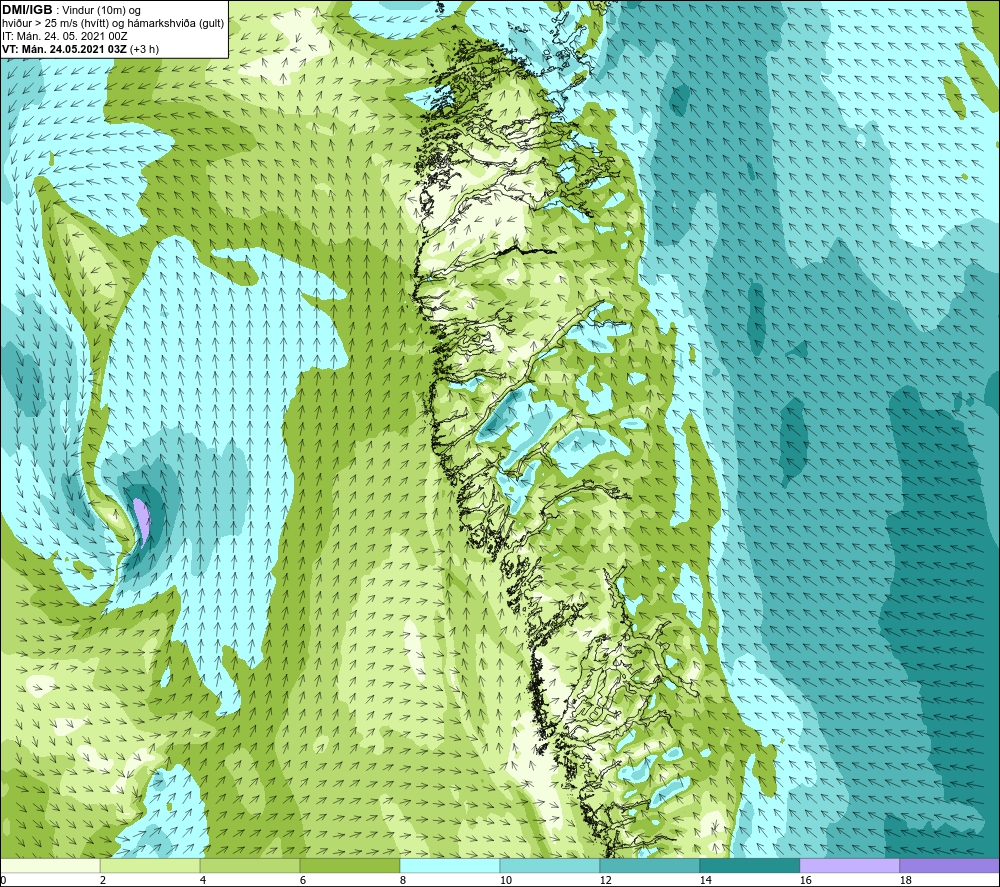The height and width of the screenshot is (887, 1000).
Task: Click the scale number "8" under the legend
Action: (x=402, y=880)
